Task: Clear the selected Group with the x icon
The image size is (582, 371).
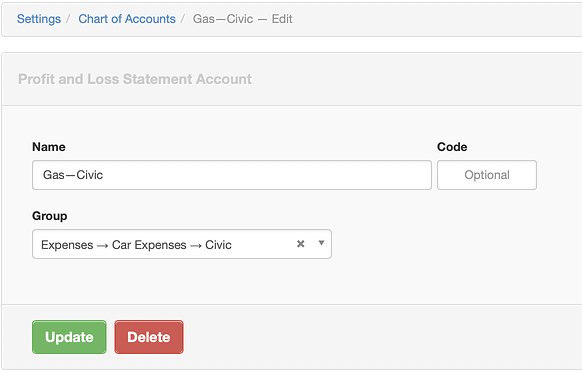Action: [x=301, y=244]
